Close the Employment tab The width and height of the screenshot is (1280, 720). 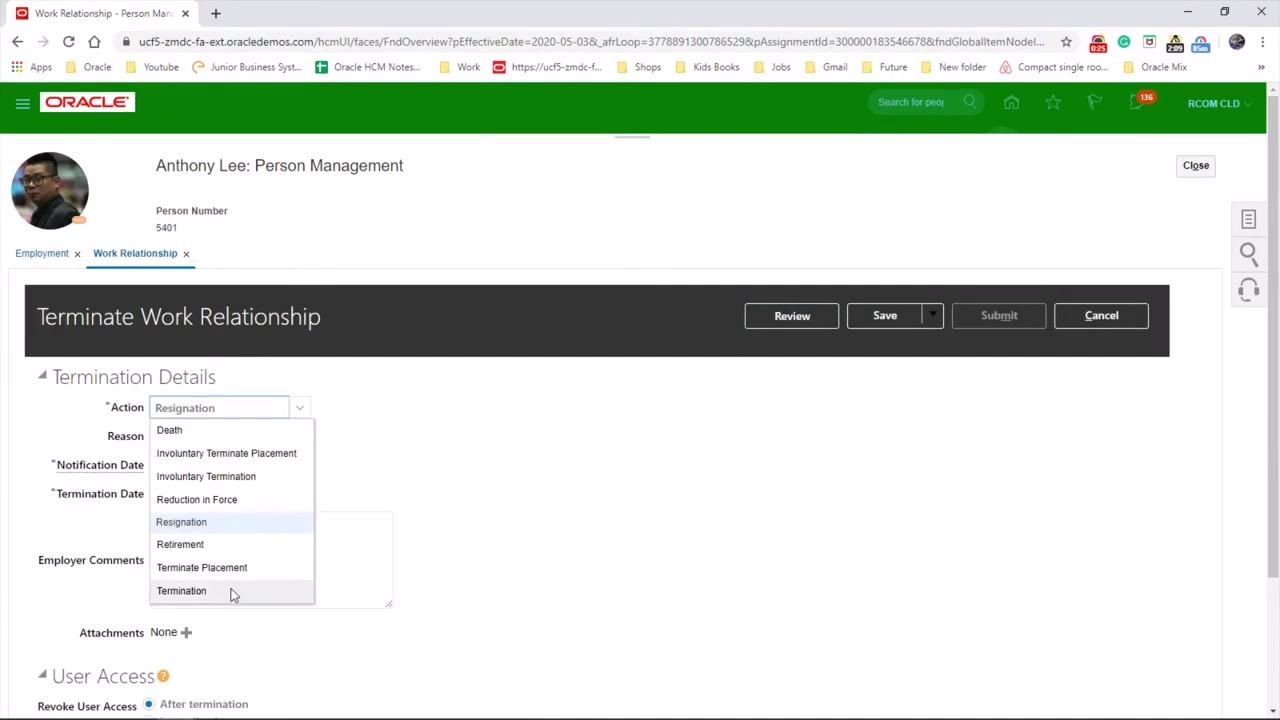[77, 254]
